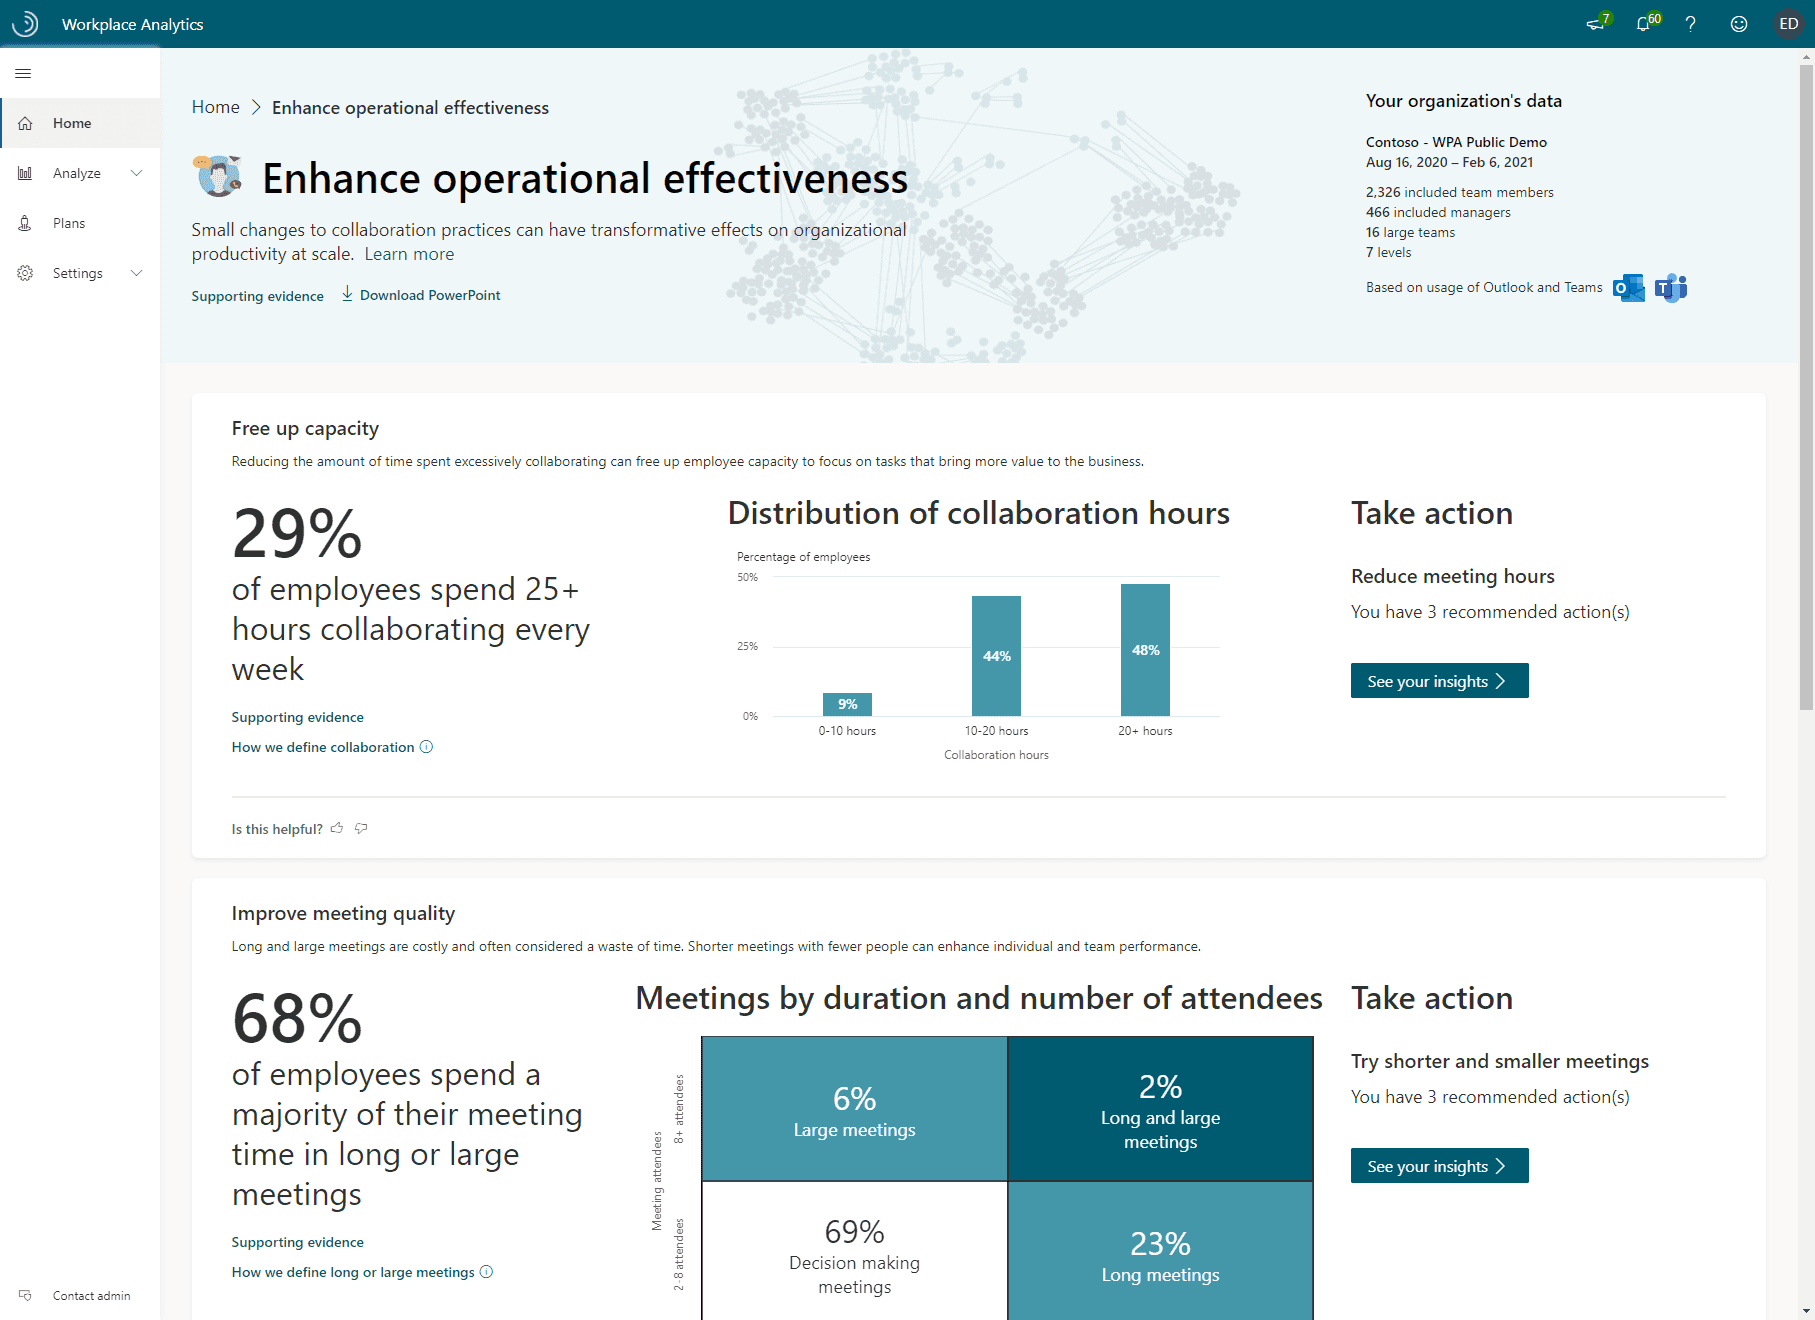Open Supporting evidence in Free up capacity card

click(x=298, y=717)
